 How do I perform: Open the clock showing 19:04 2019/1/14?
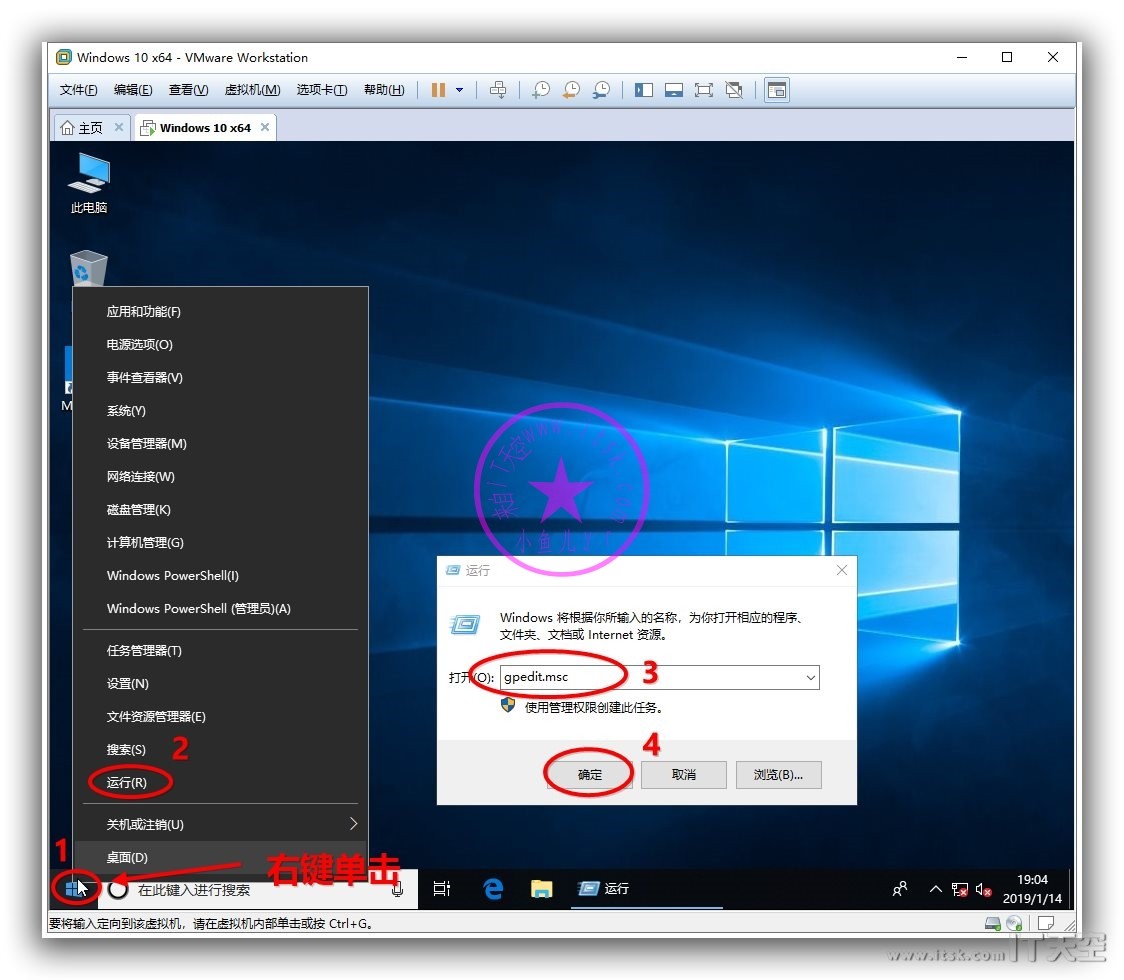click(x=1032, y=889)
